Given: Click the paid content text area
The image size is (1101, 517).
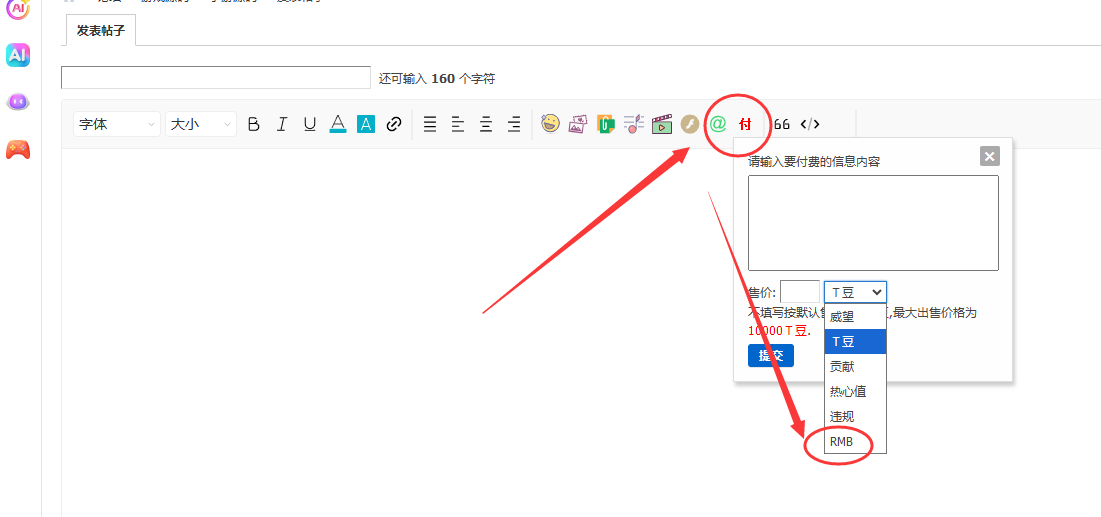Looking at the screenshot, I should pos(873,223).
